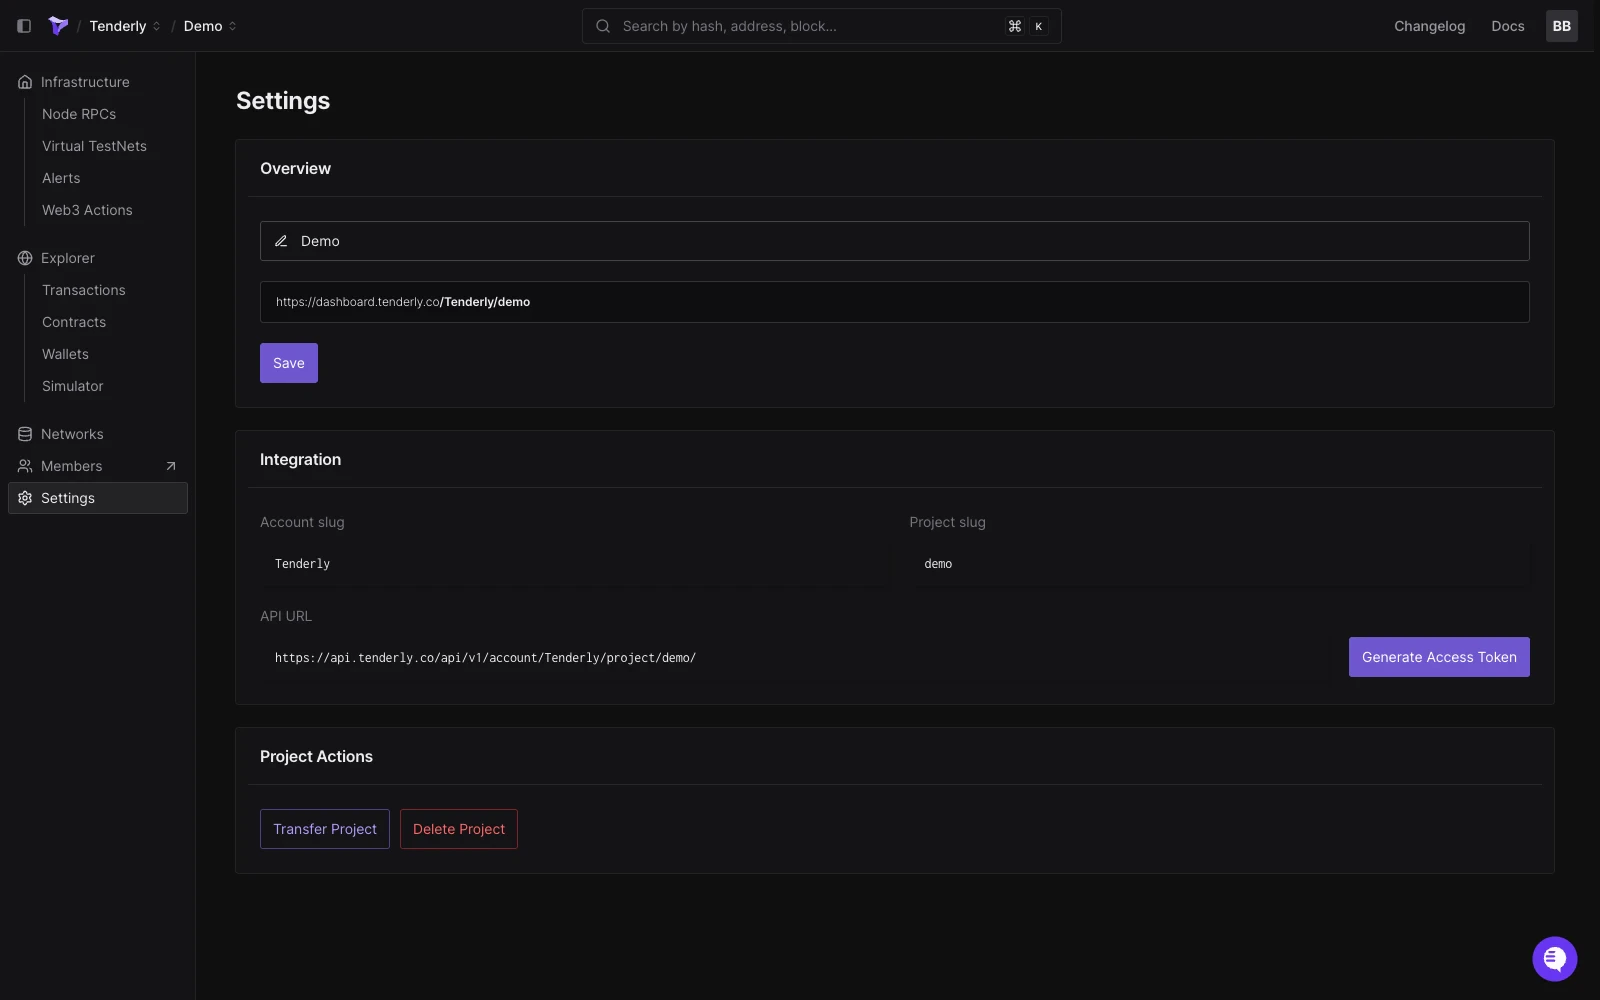Click the Networks database icon
This screenshot has height=1000, width=1600.
[x=25, y=434]
